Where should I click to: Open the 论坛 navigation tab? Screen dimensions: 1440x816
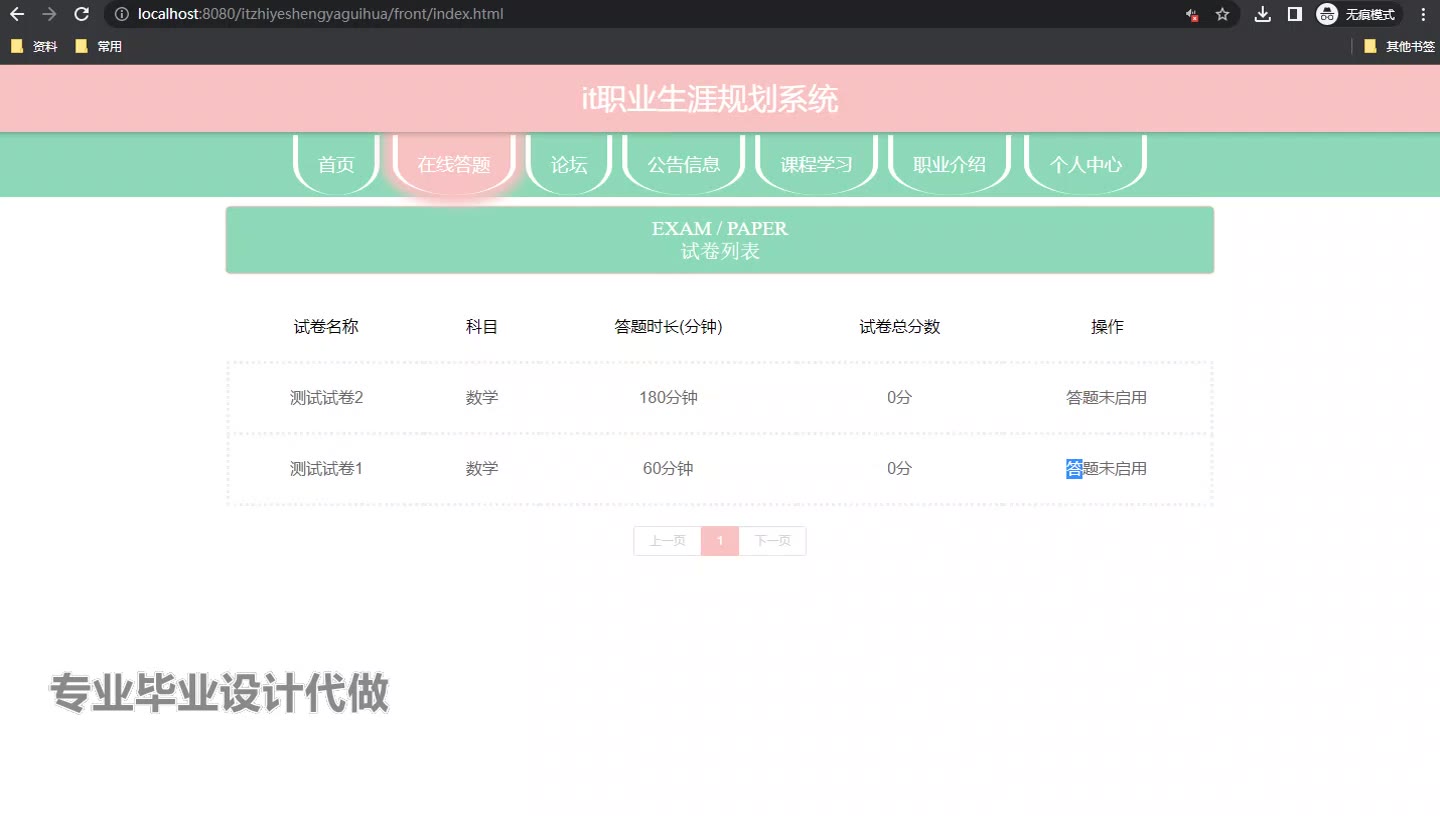569,165
